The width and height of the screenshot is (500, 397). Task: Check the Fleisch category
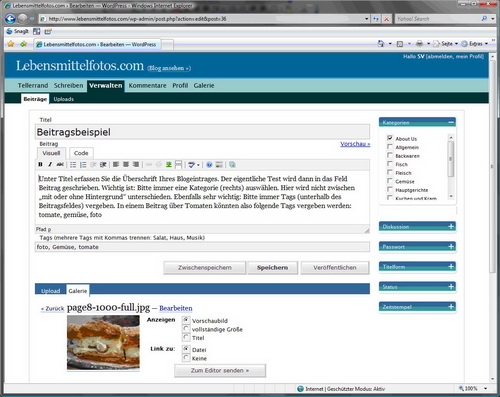click(390, 172)
